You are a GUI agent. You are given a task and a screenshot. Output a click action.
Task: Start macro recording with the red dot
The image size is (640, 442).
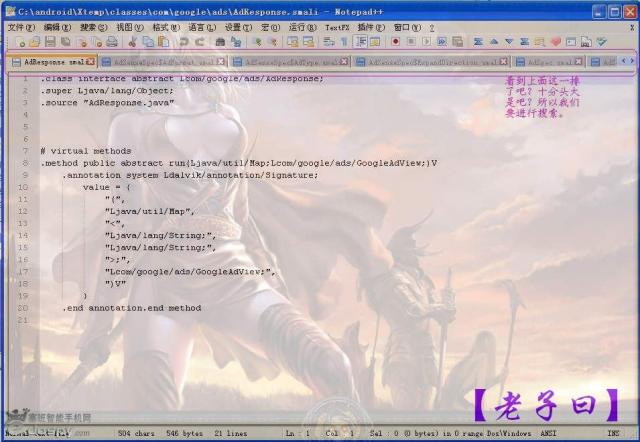[395, 42]
